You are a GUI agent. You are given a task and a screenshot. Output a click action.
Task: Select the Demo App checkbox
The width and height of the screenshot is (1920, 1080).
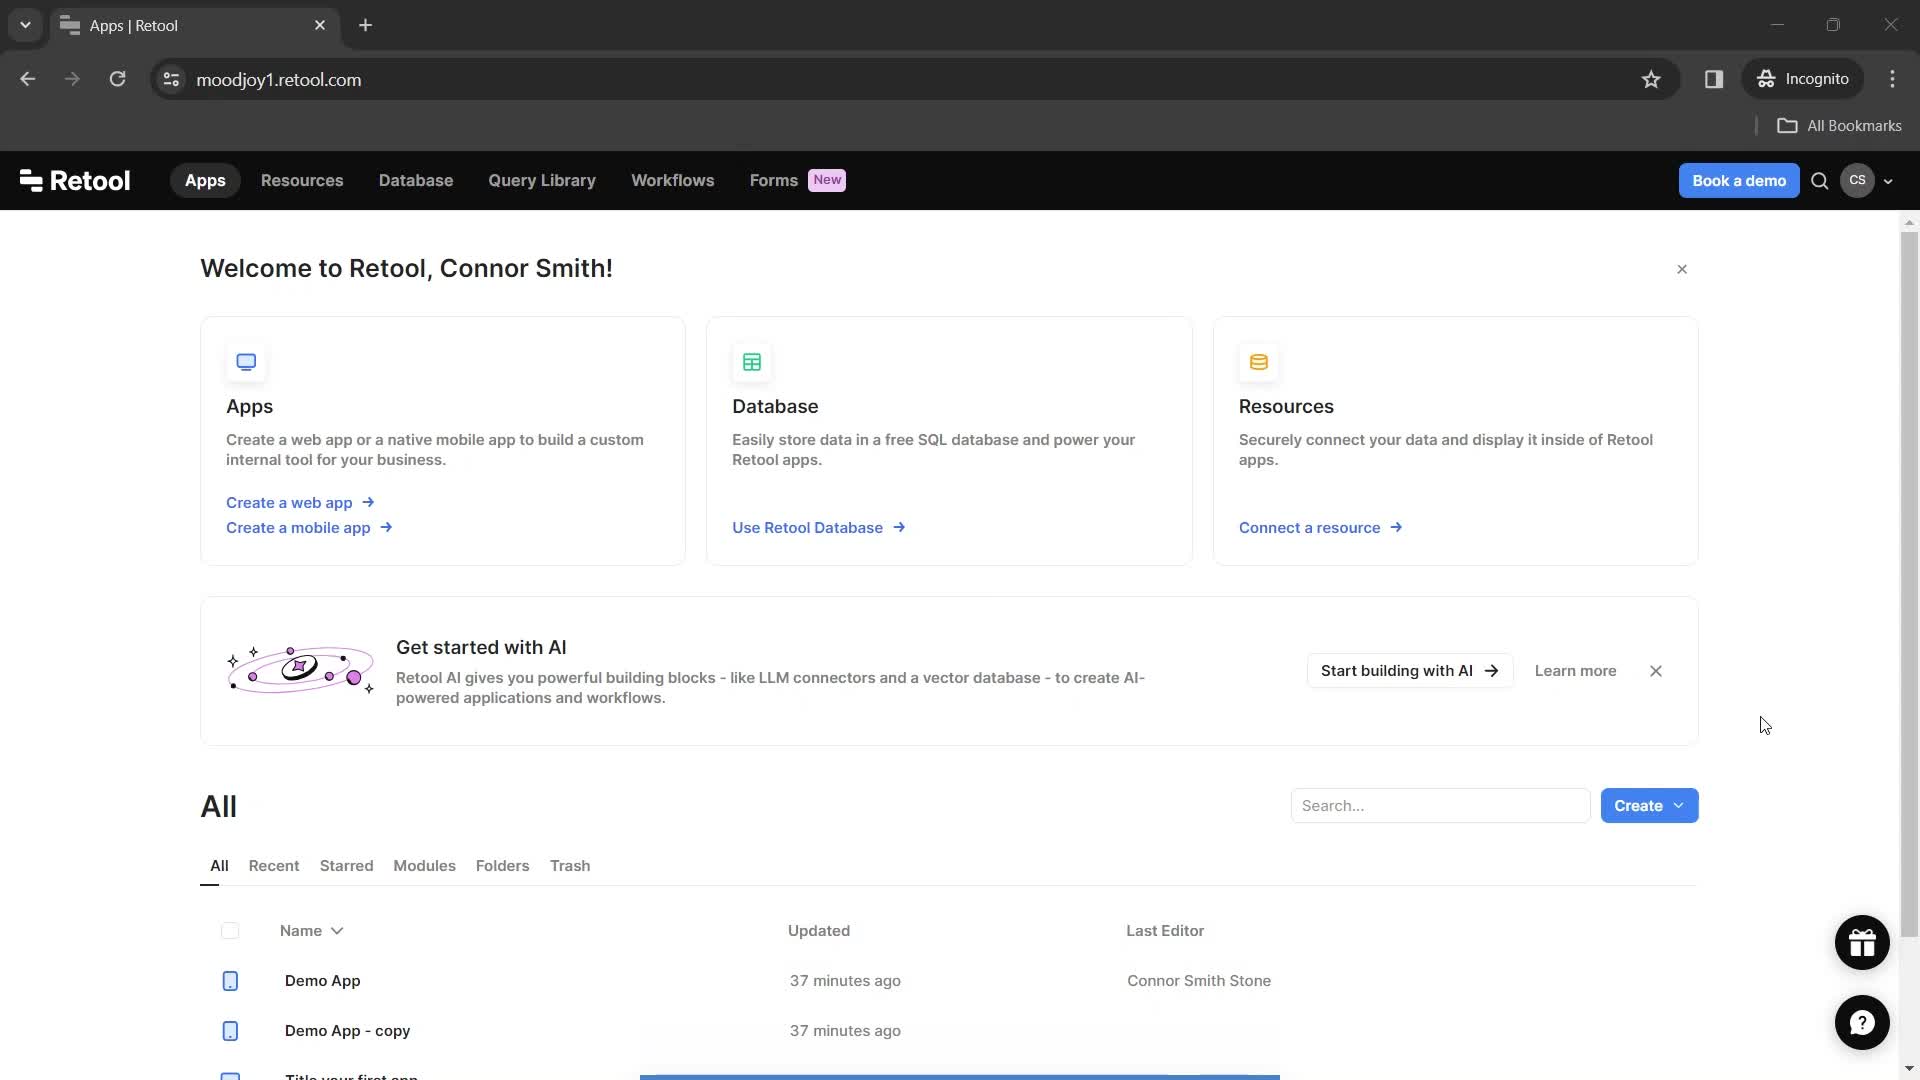(x=229, y=980)
